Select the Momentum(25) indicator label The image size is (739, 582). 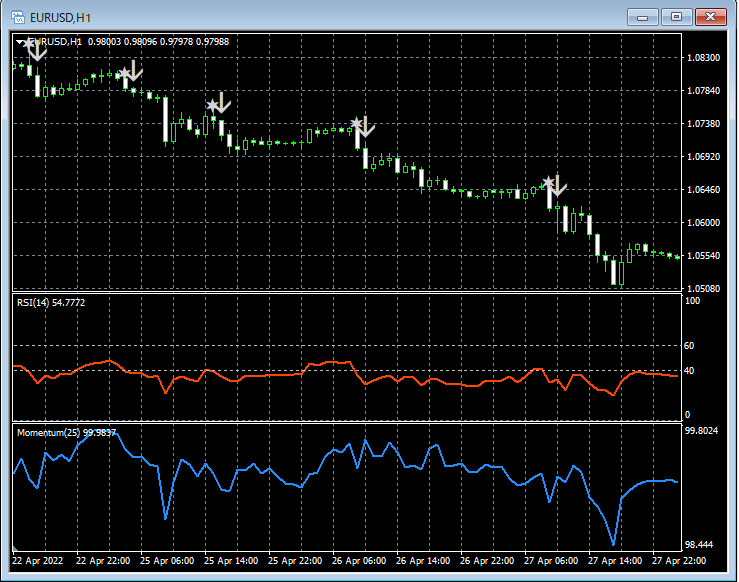tap(66, 433)
